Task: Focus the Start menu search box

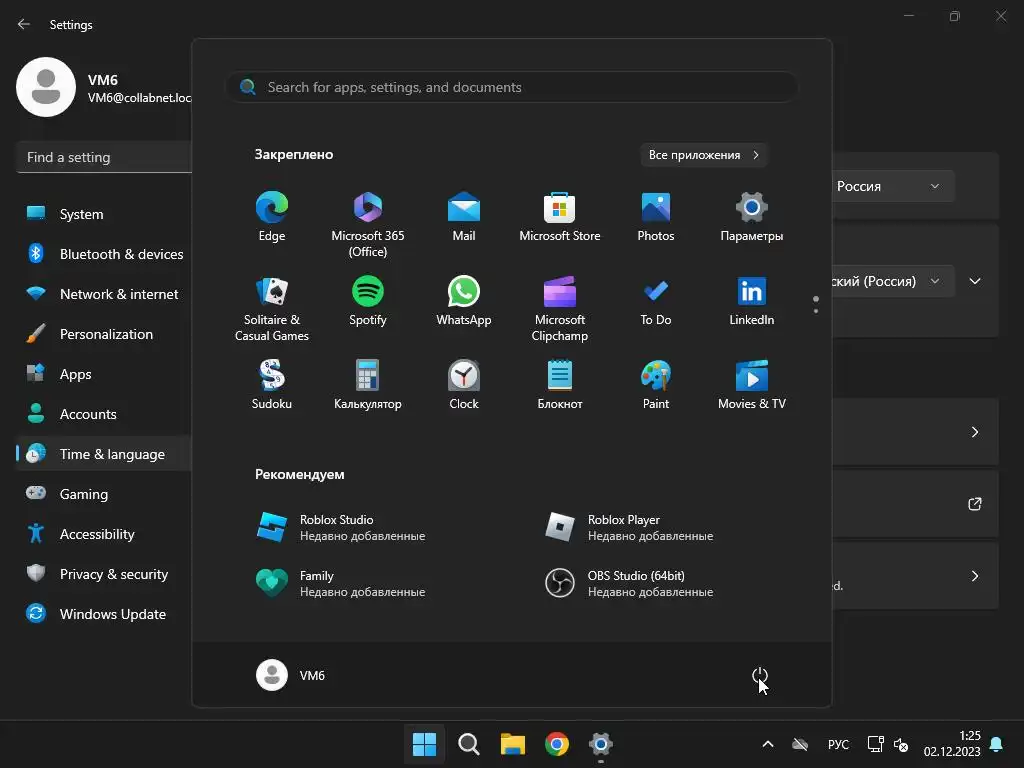Action: (511, 87)
